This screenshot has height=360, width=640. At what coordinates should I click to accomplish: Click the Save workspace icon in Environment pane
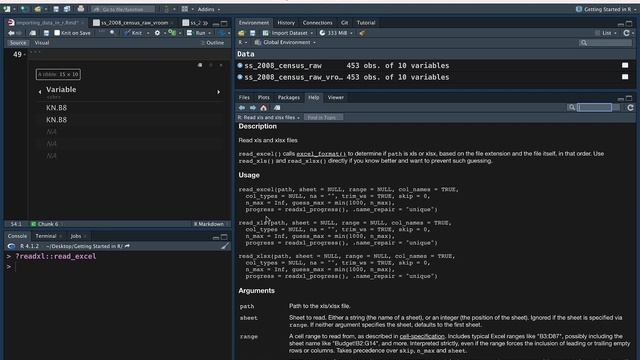[x=253, y=33]
